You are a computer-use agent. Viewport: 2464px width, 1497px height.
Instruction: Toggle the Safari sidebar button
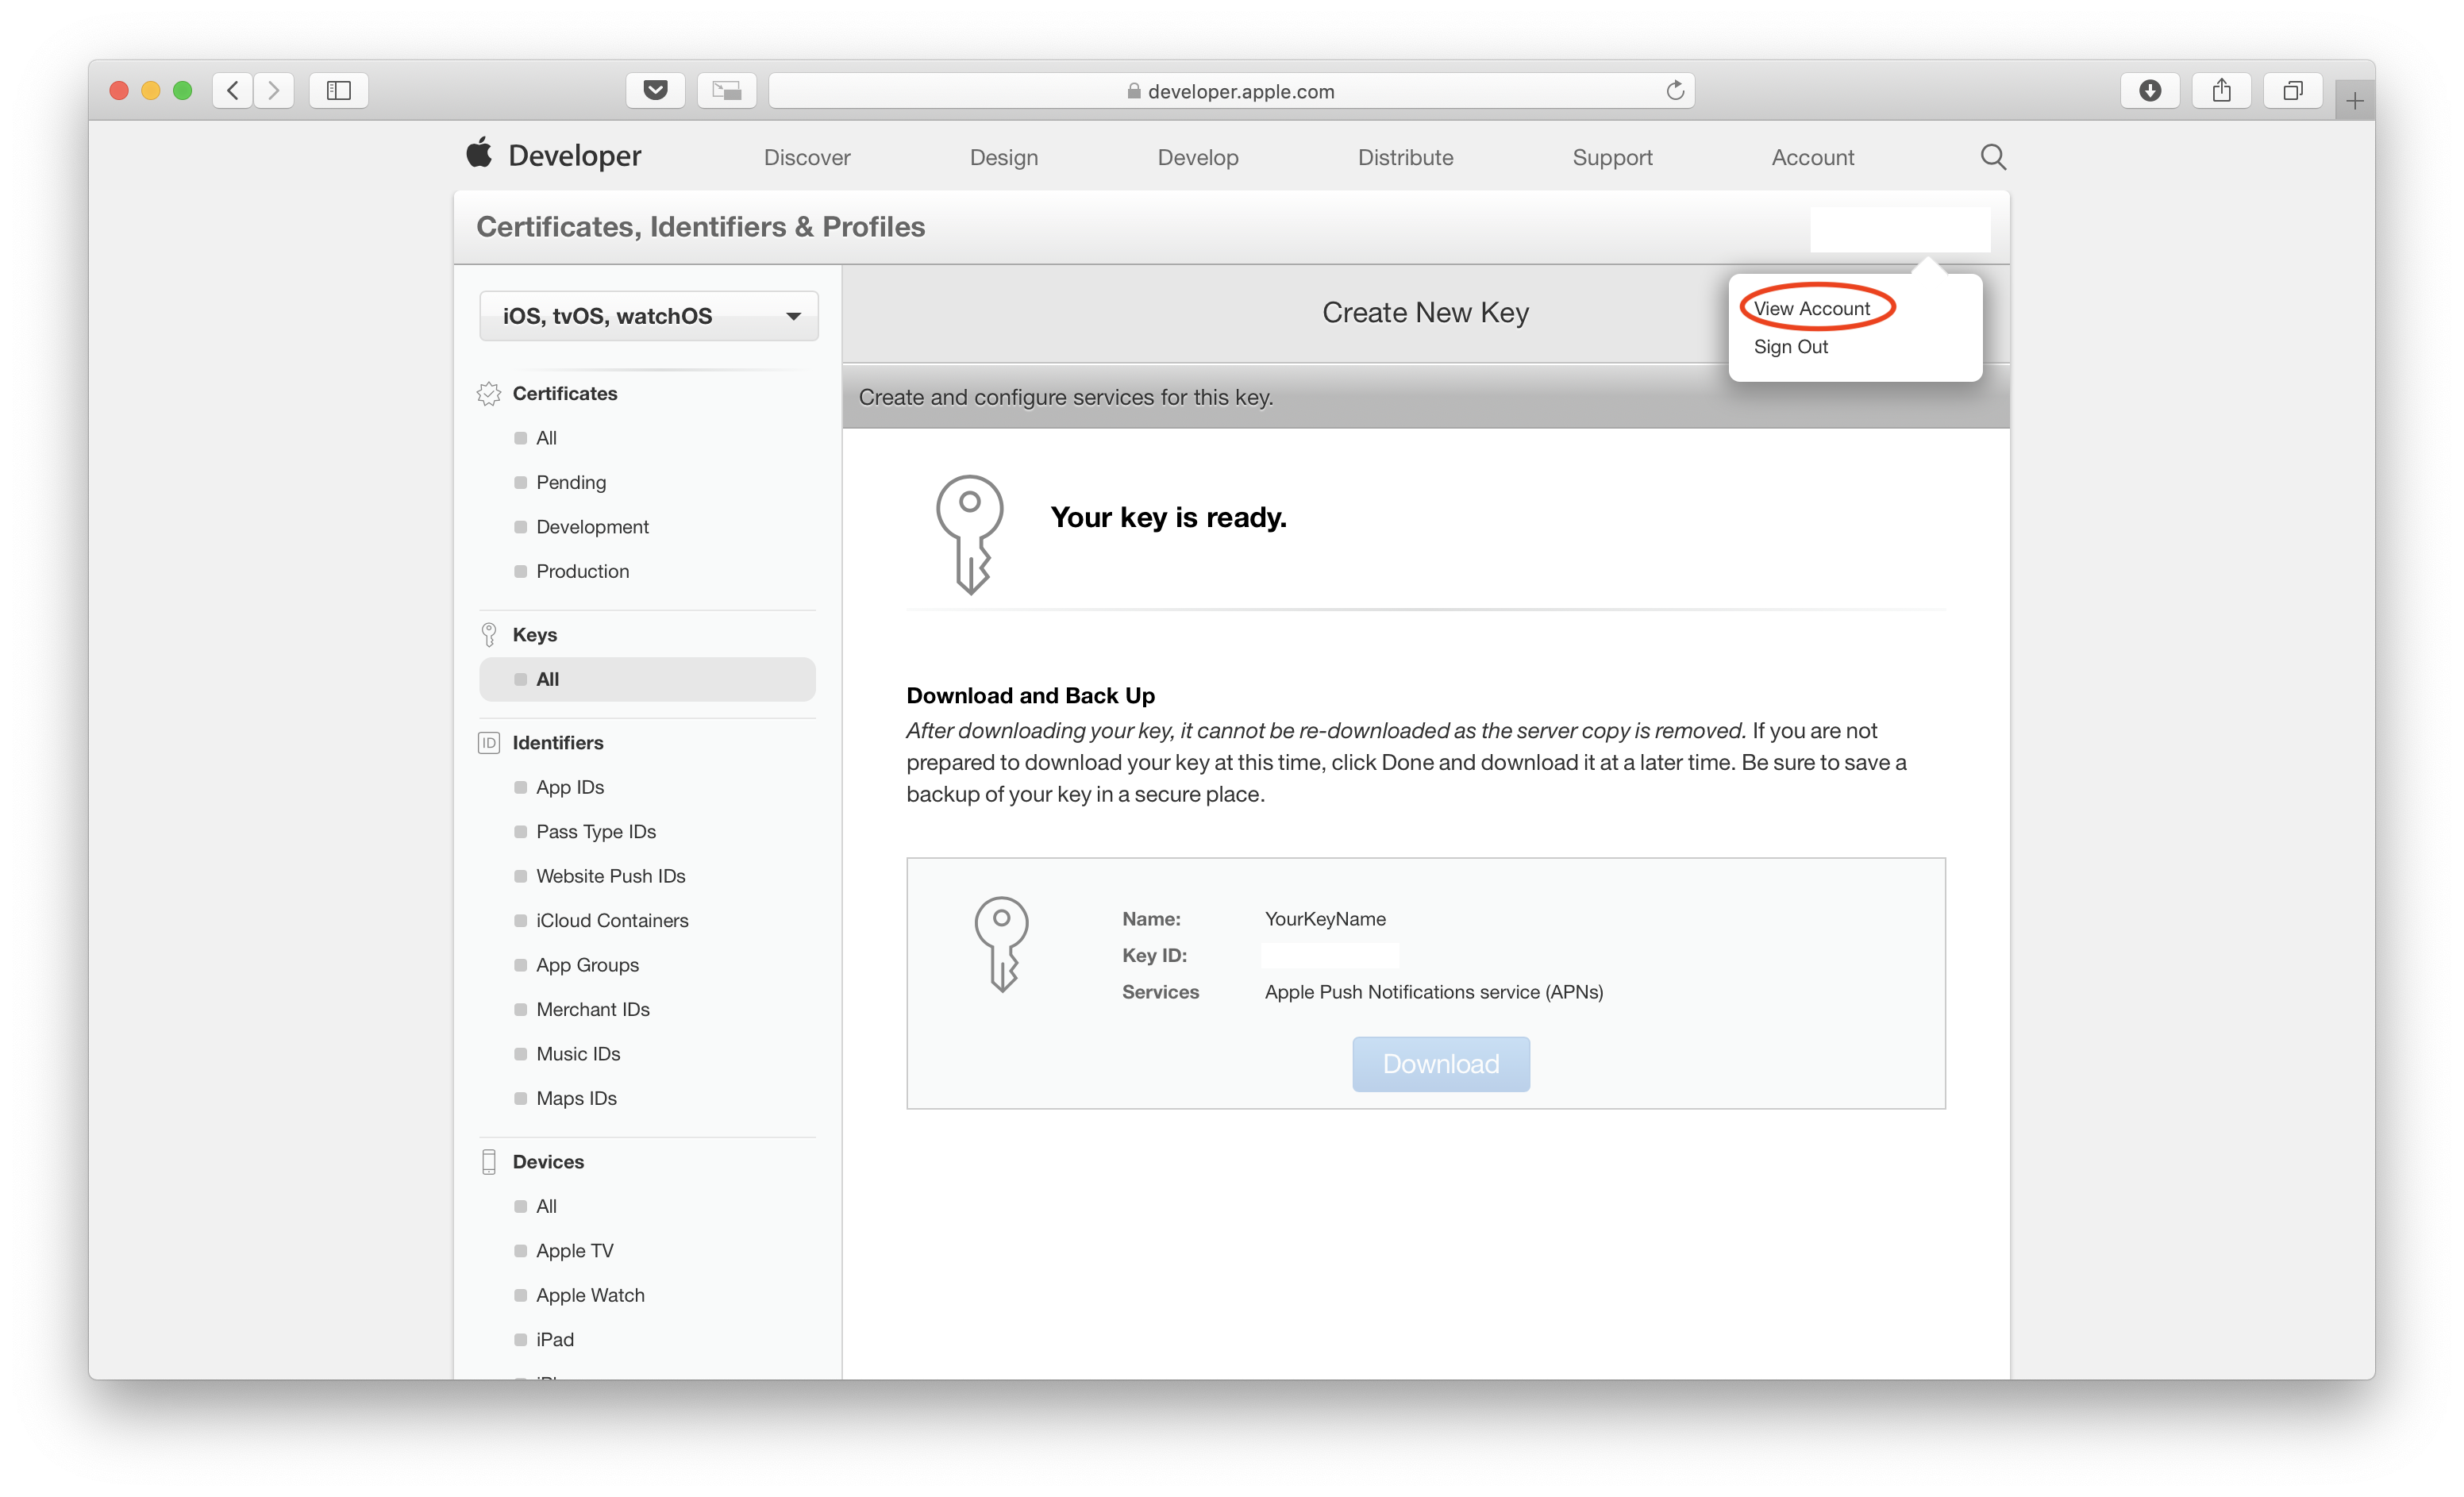339,91
